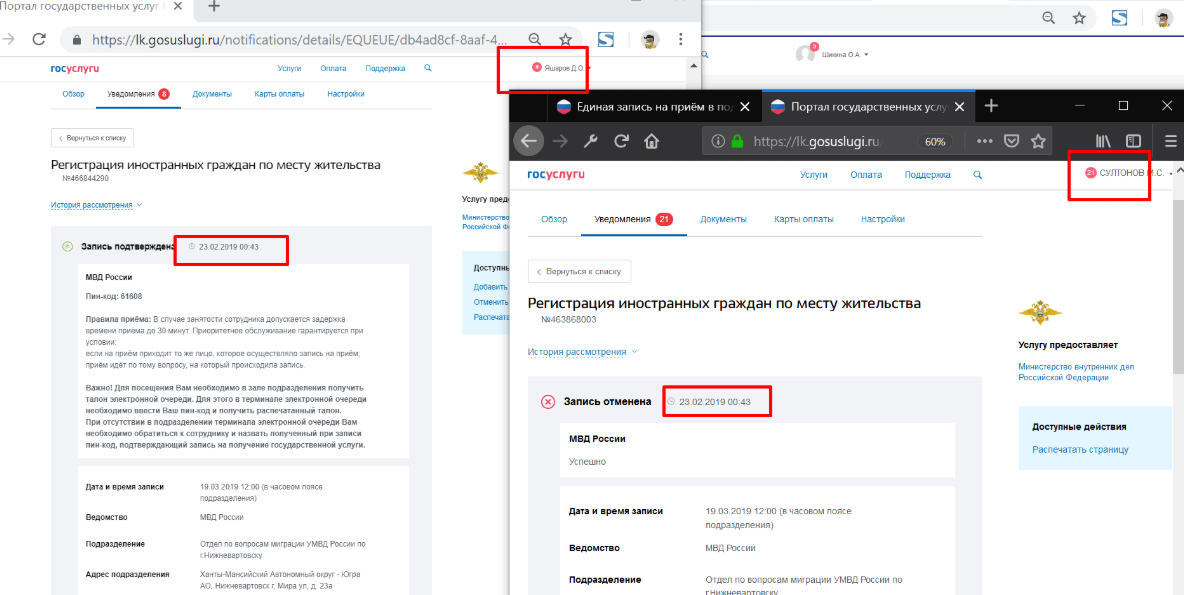Click Поддержка link in left Chrome Gosuslugi header
Screen dimensions: 1184x595
pos(385,68)
